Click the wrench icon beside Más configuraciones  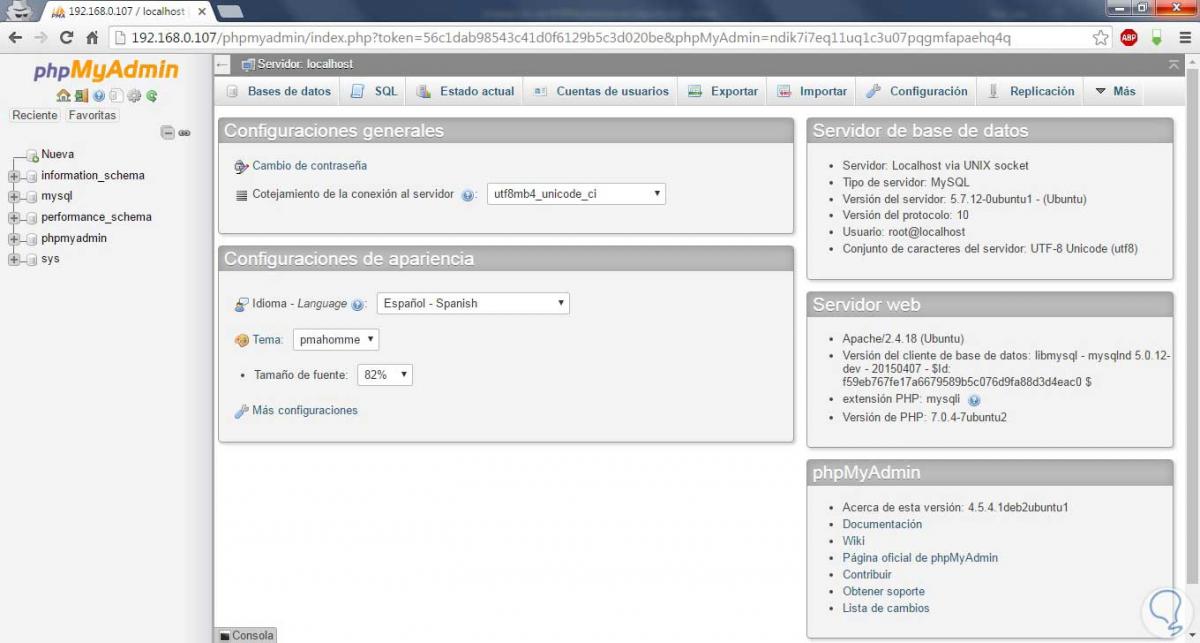(x=239, y=410)
